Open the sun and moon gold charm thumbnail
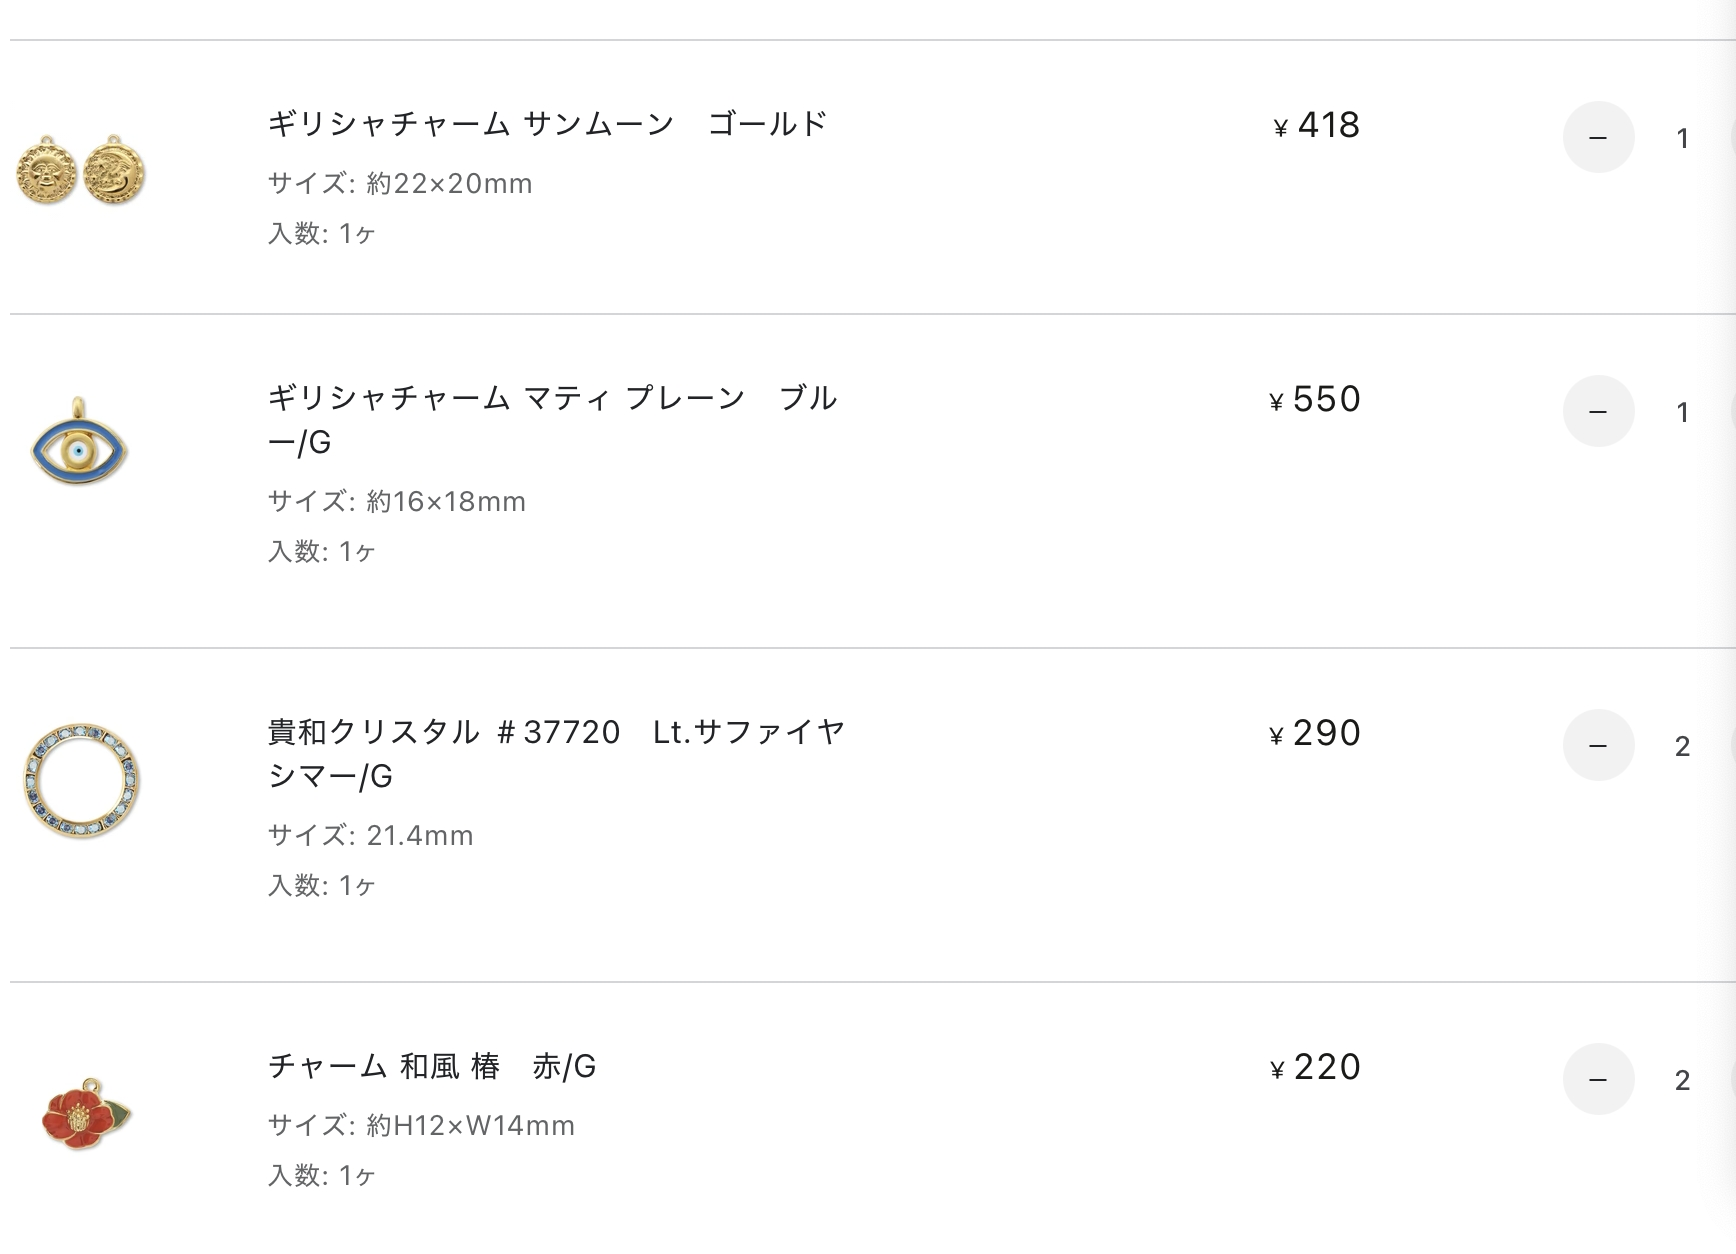The image size is (1736, 1254). (x=81, y=171)
